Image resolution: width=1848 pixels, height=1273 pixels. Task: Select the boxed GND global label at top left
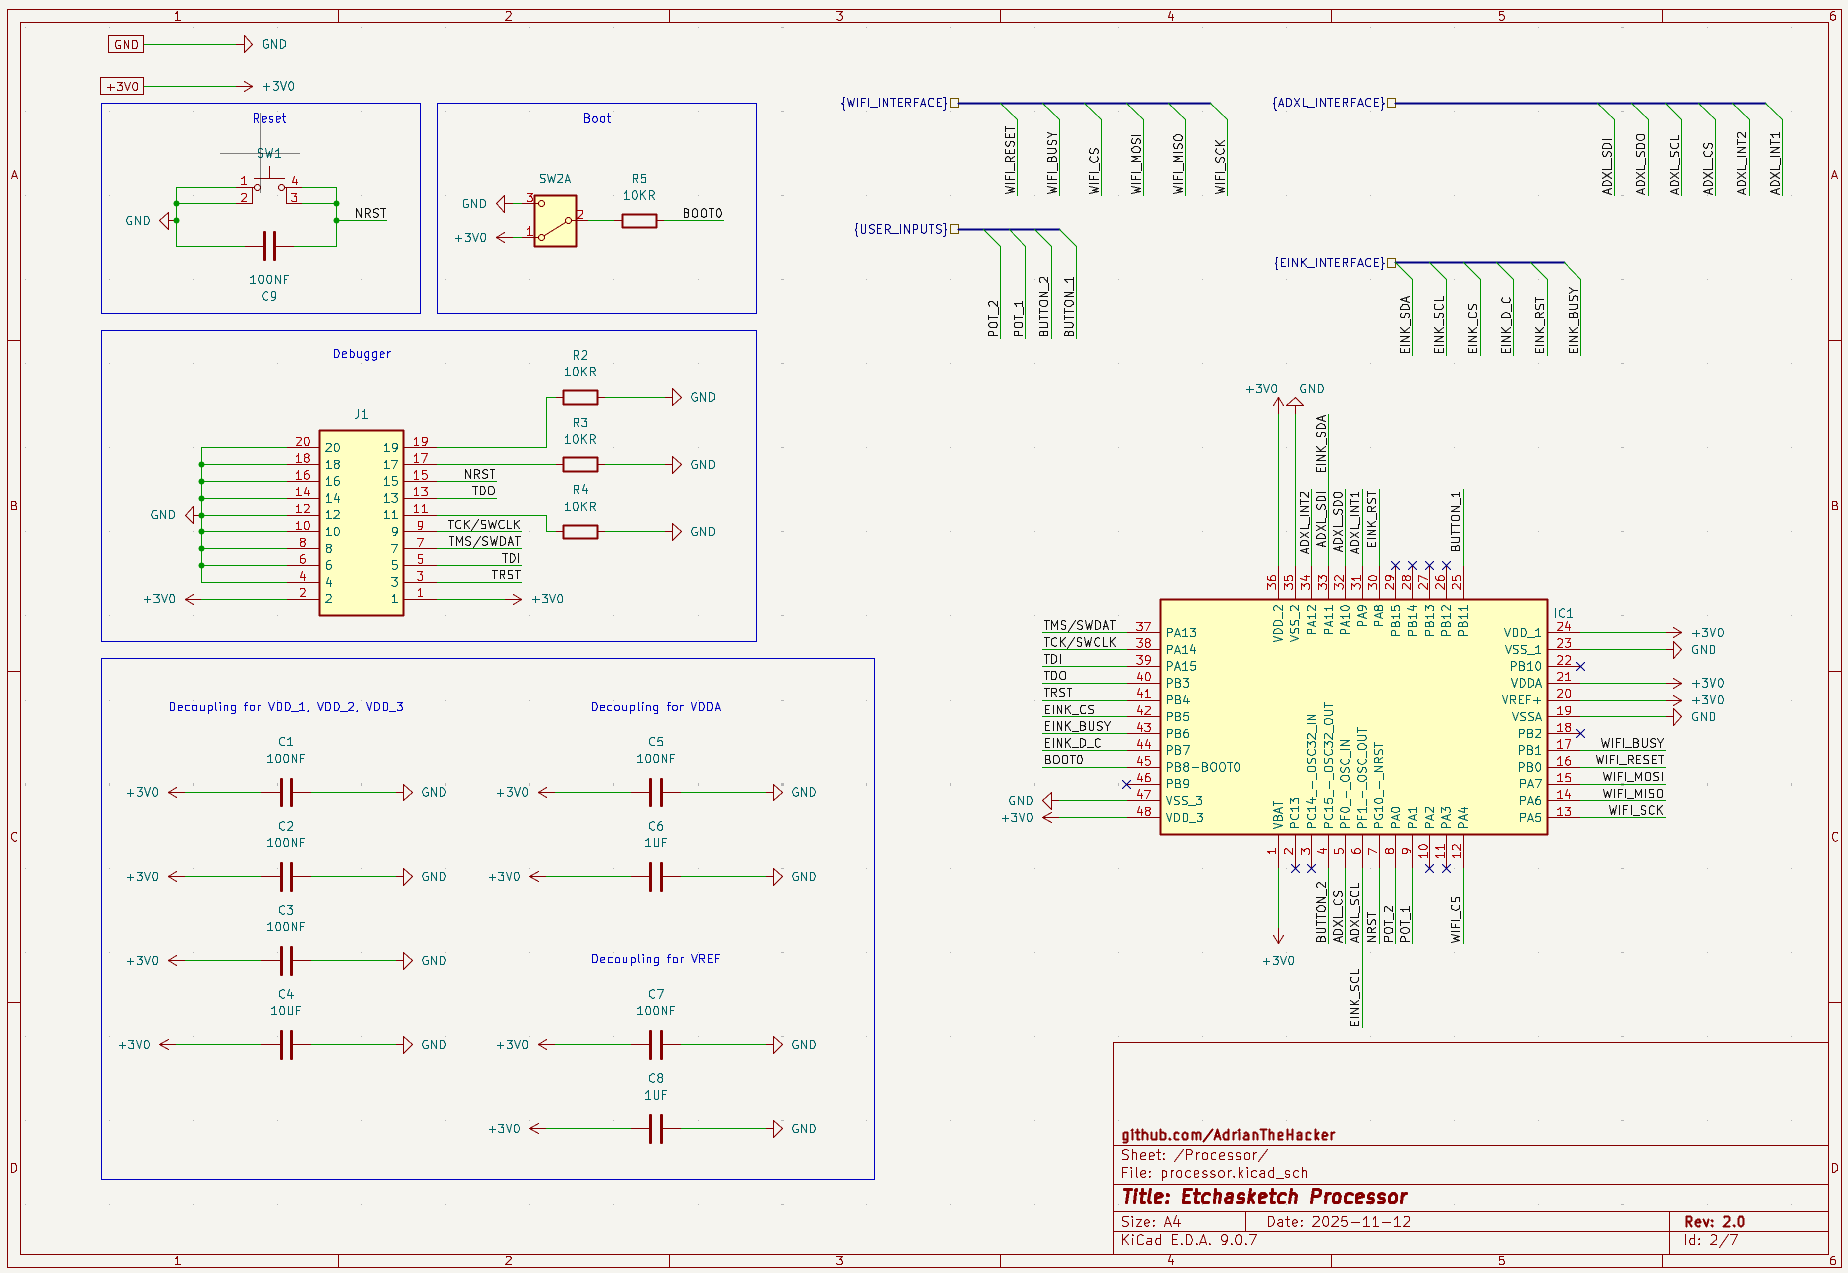[126, 44]
